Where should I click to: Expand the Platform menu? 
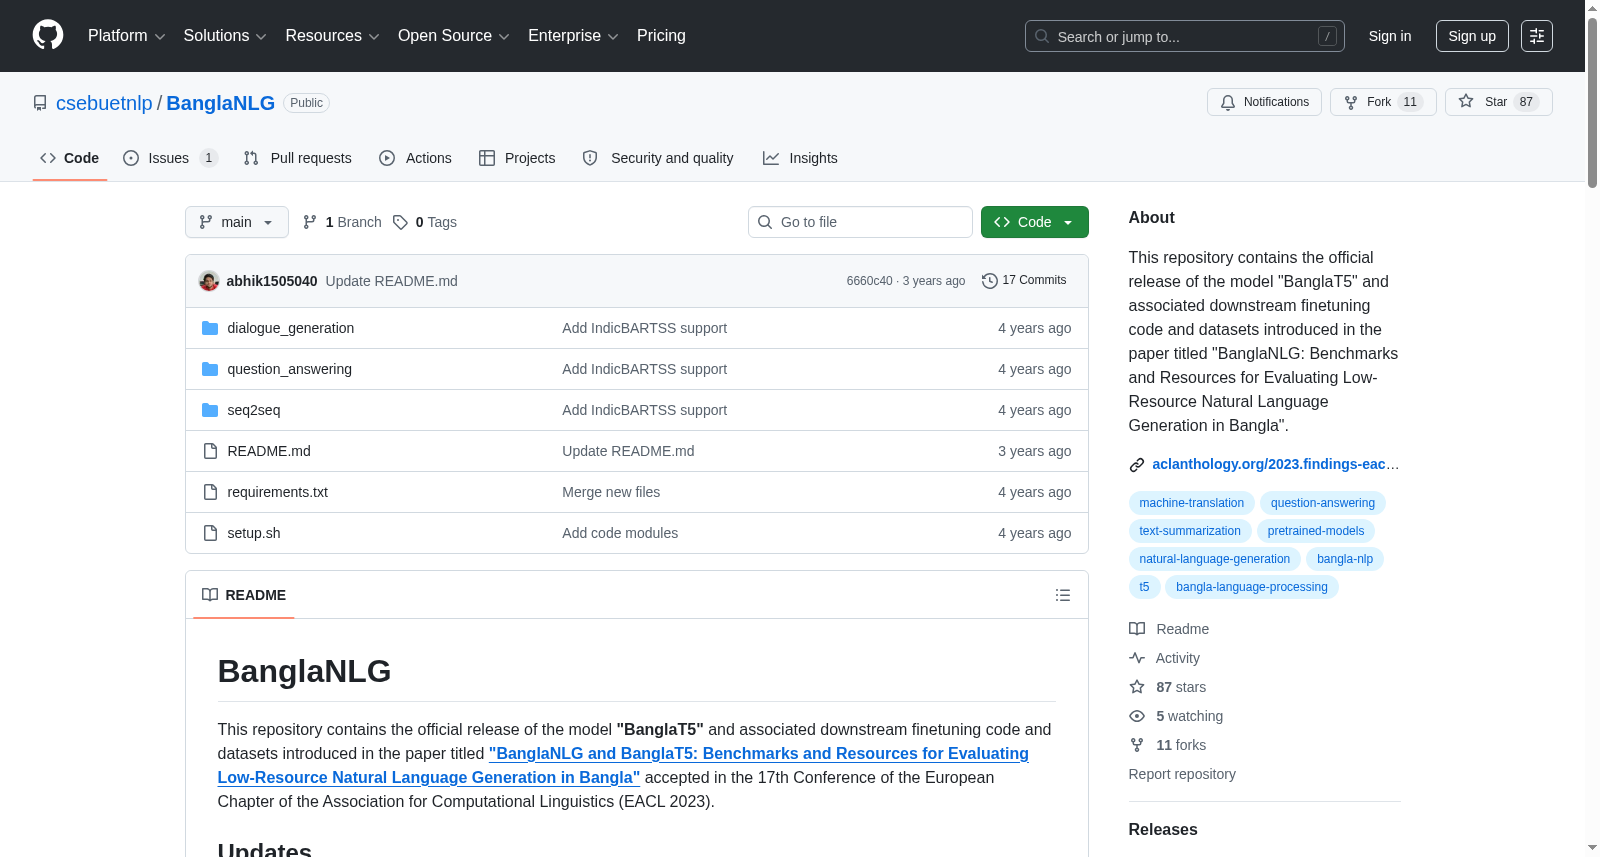[127, 36]
